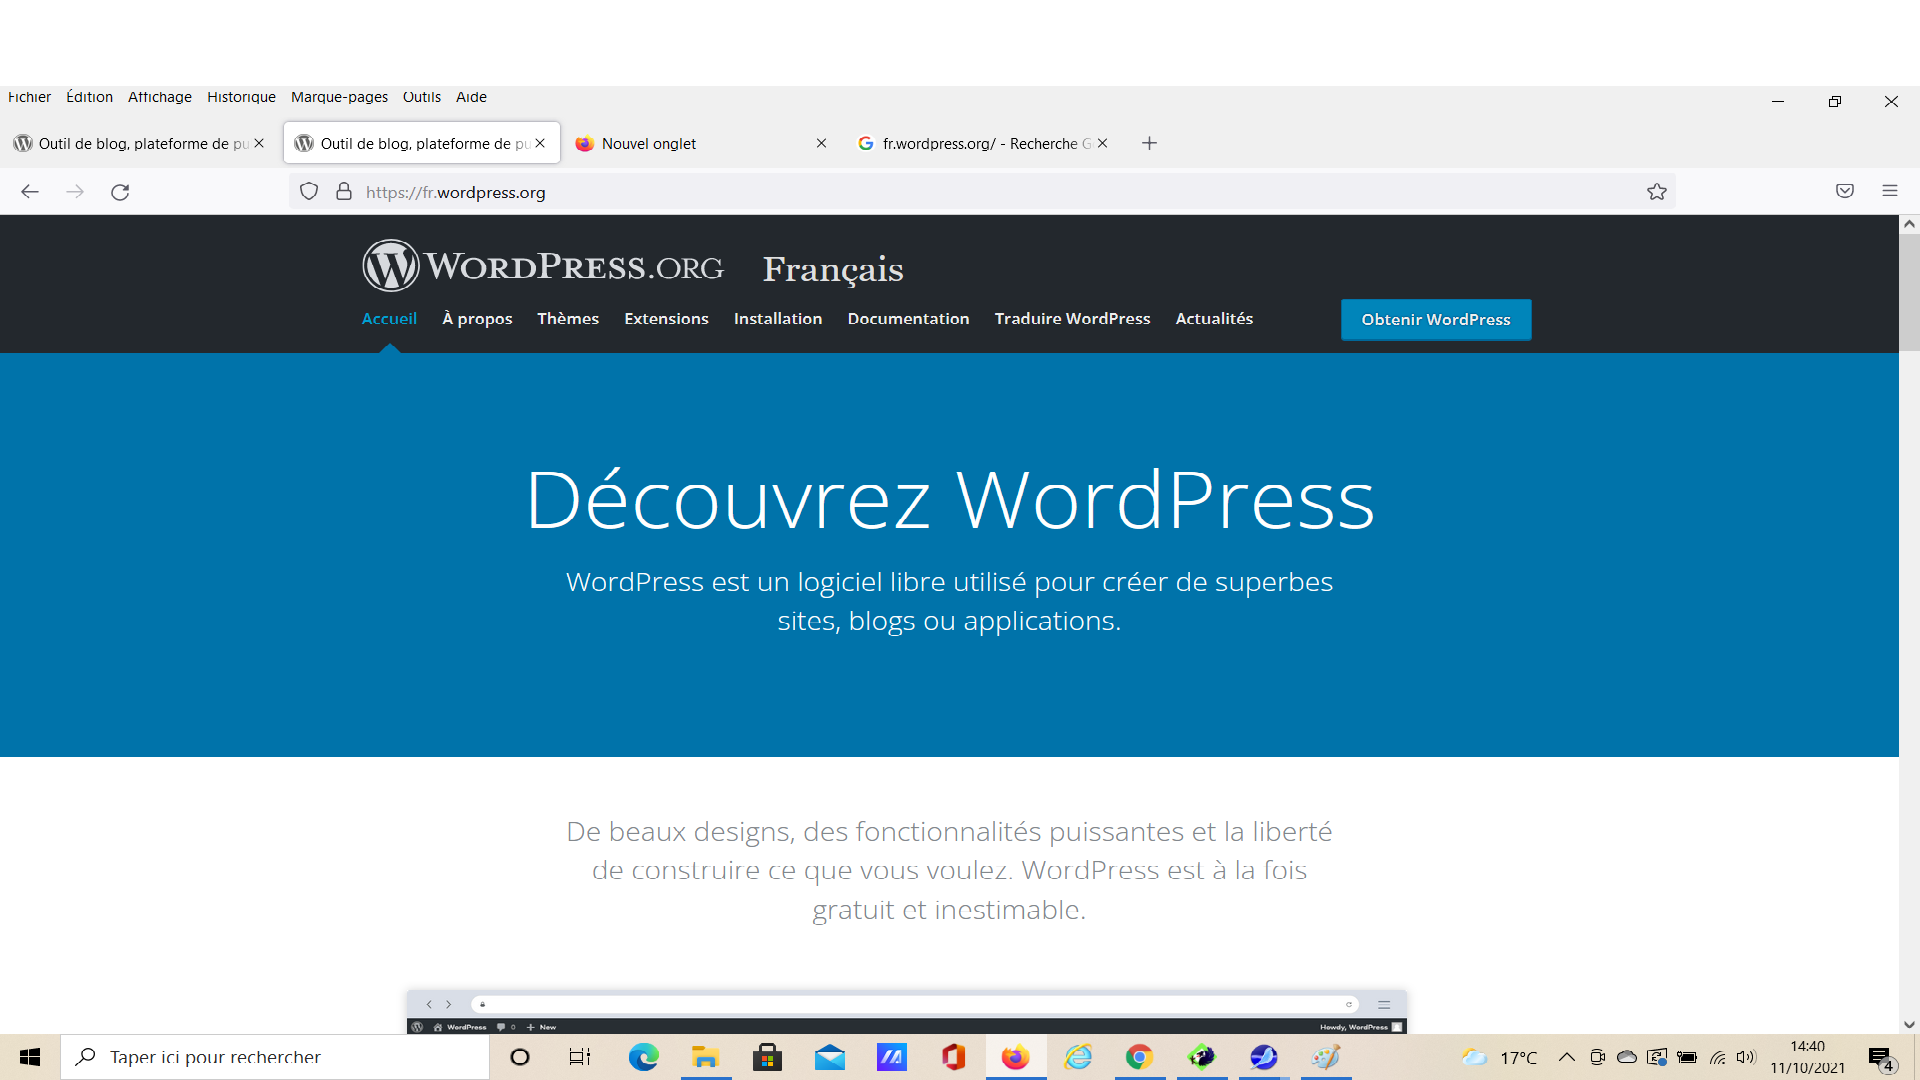Open the Extensions section
Viewport: 1920px width, 1080px height.
pyautogui.click(x=666, y=318)
